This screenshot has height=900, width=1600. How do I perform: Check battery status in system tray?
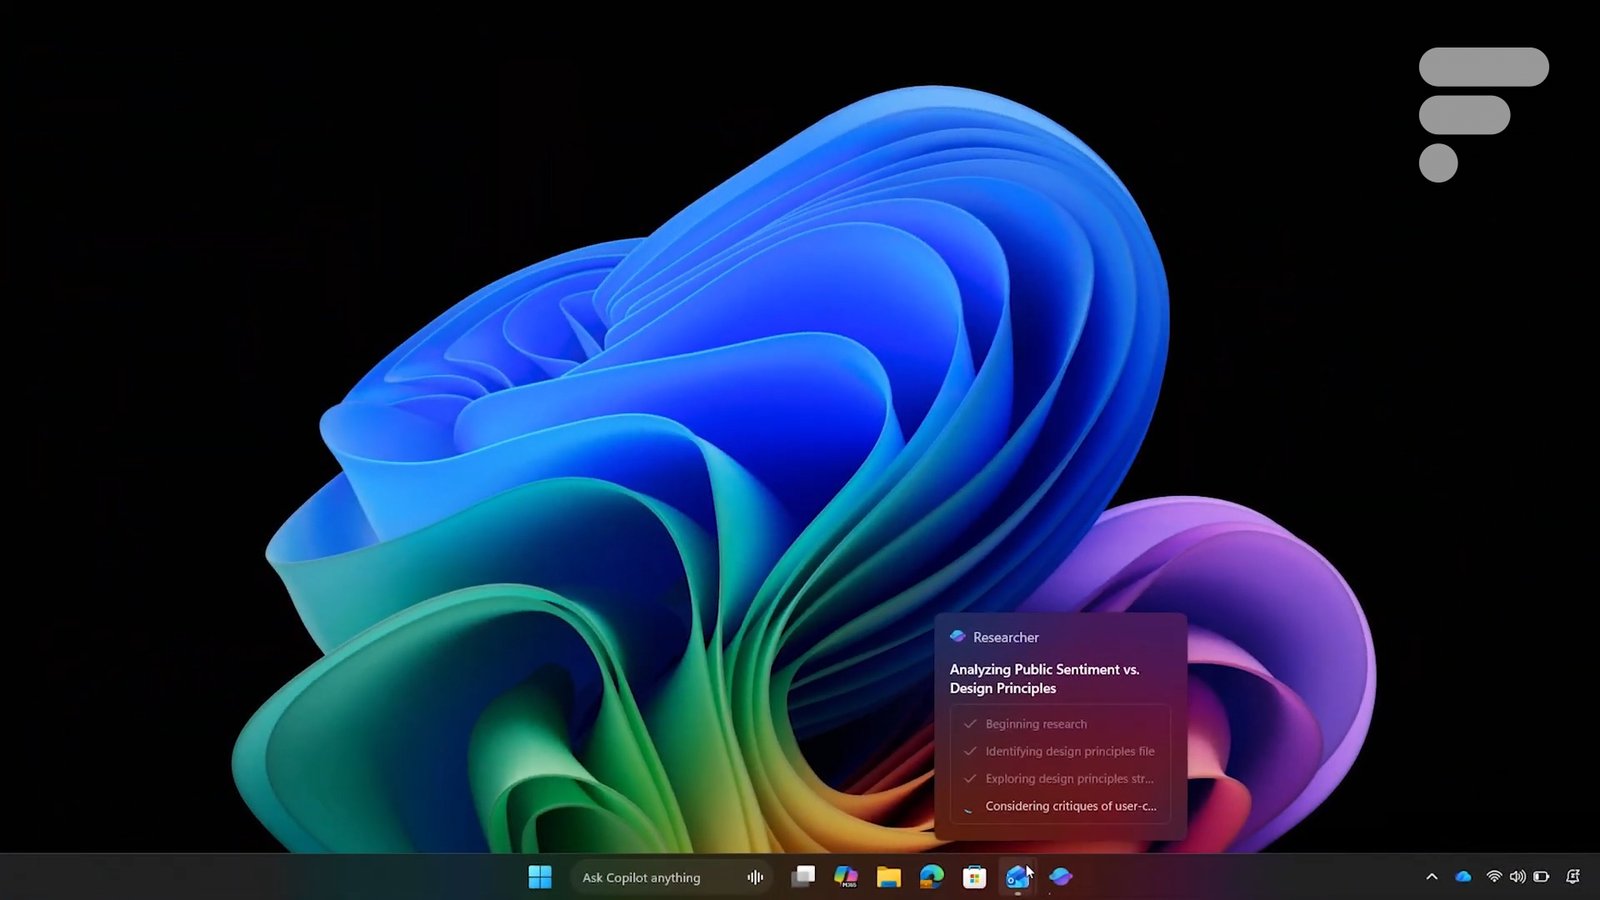point(1541,877)
